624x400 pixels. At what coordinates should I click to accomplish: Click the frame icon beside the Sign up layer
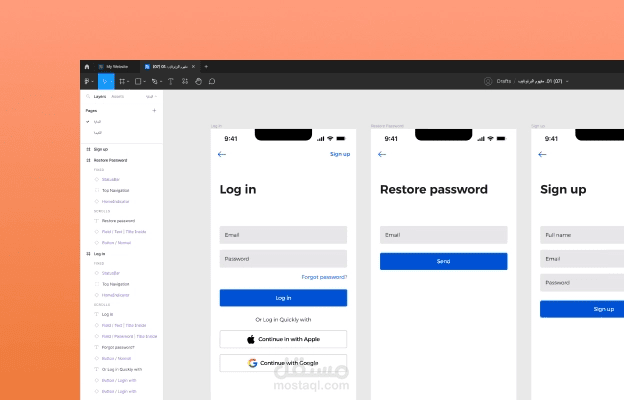(88, 149)
